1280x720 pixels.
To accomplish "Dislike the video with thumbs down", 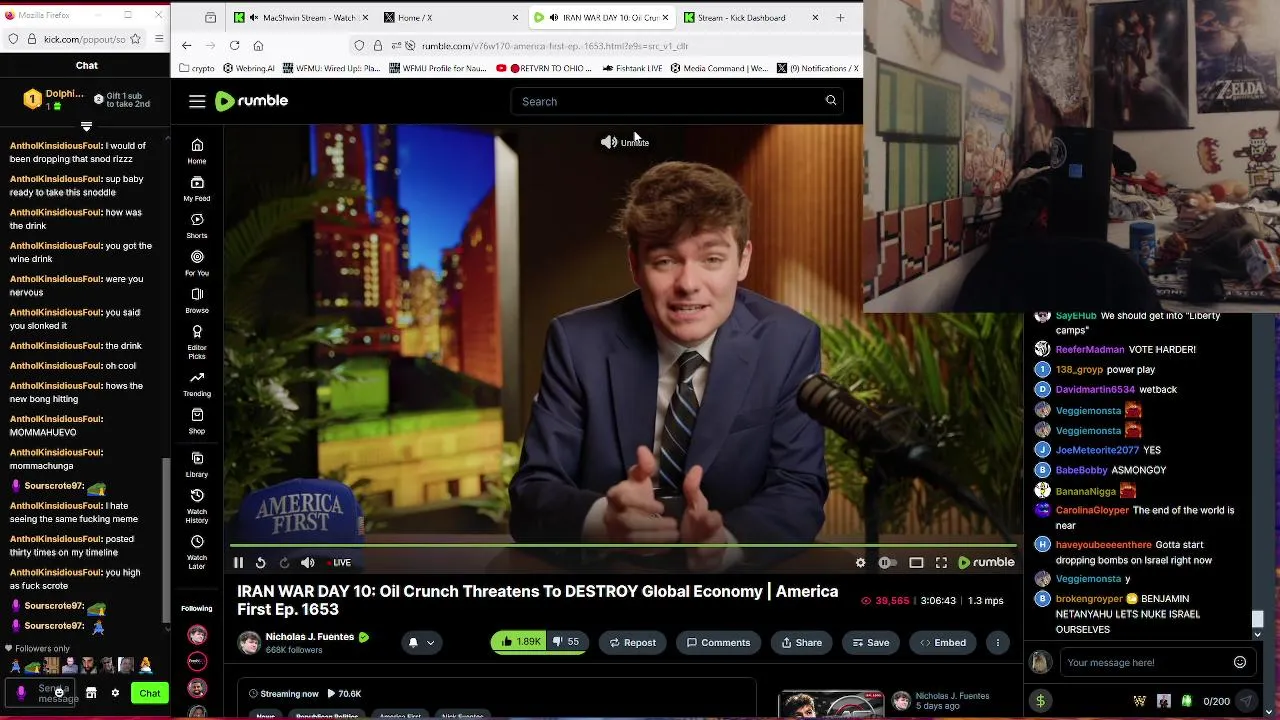I will click(567, 642).
